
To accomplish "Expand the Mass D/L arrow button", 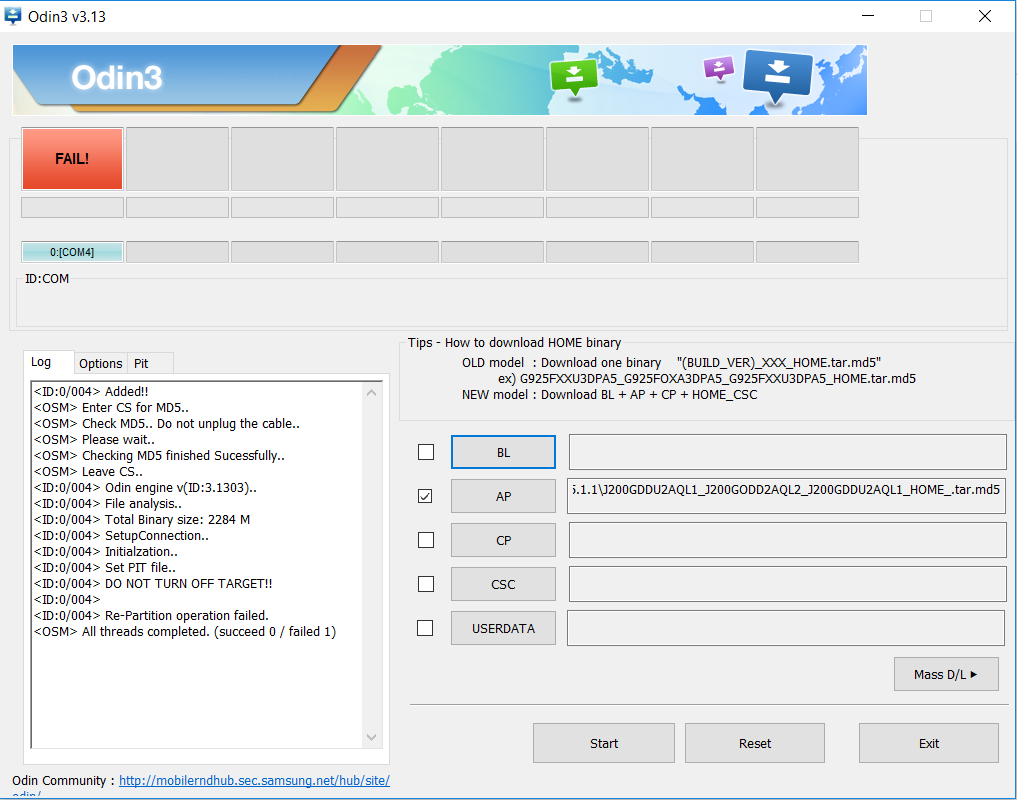I will 945,674.
